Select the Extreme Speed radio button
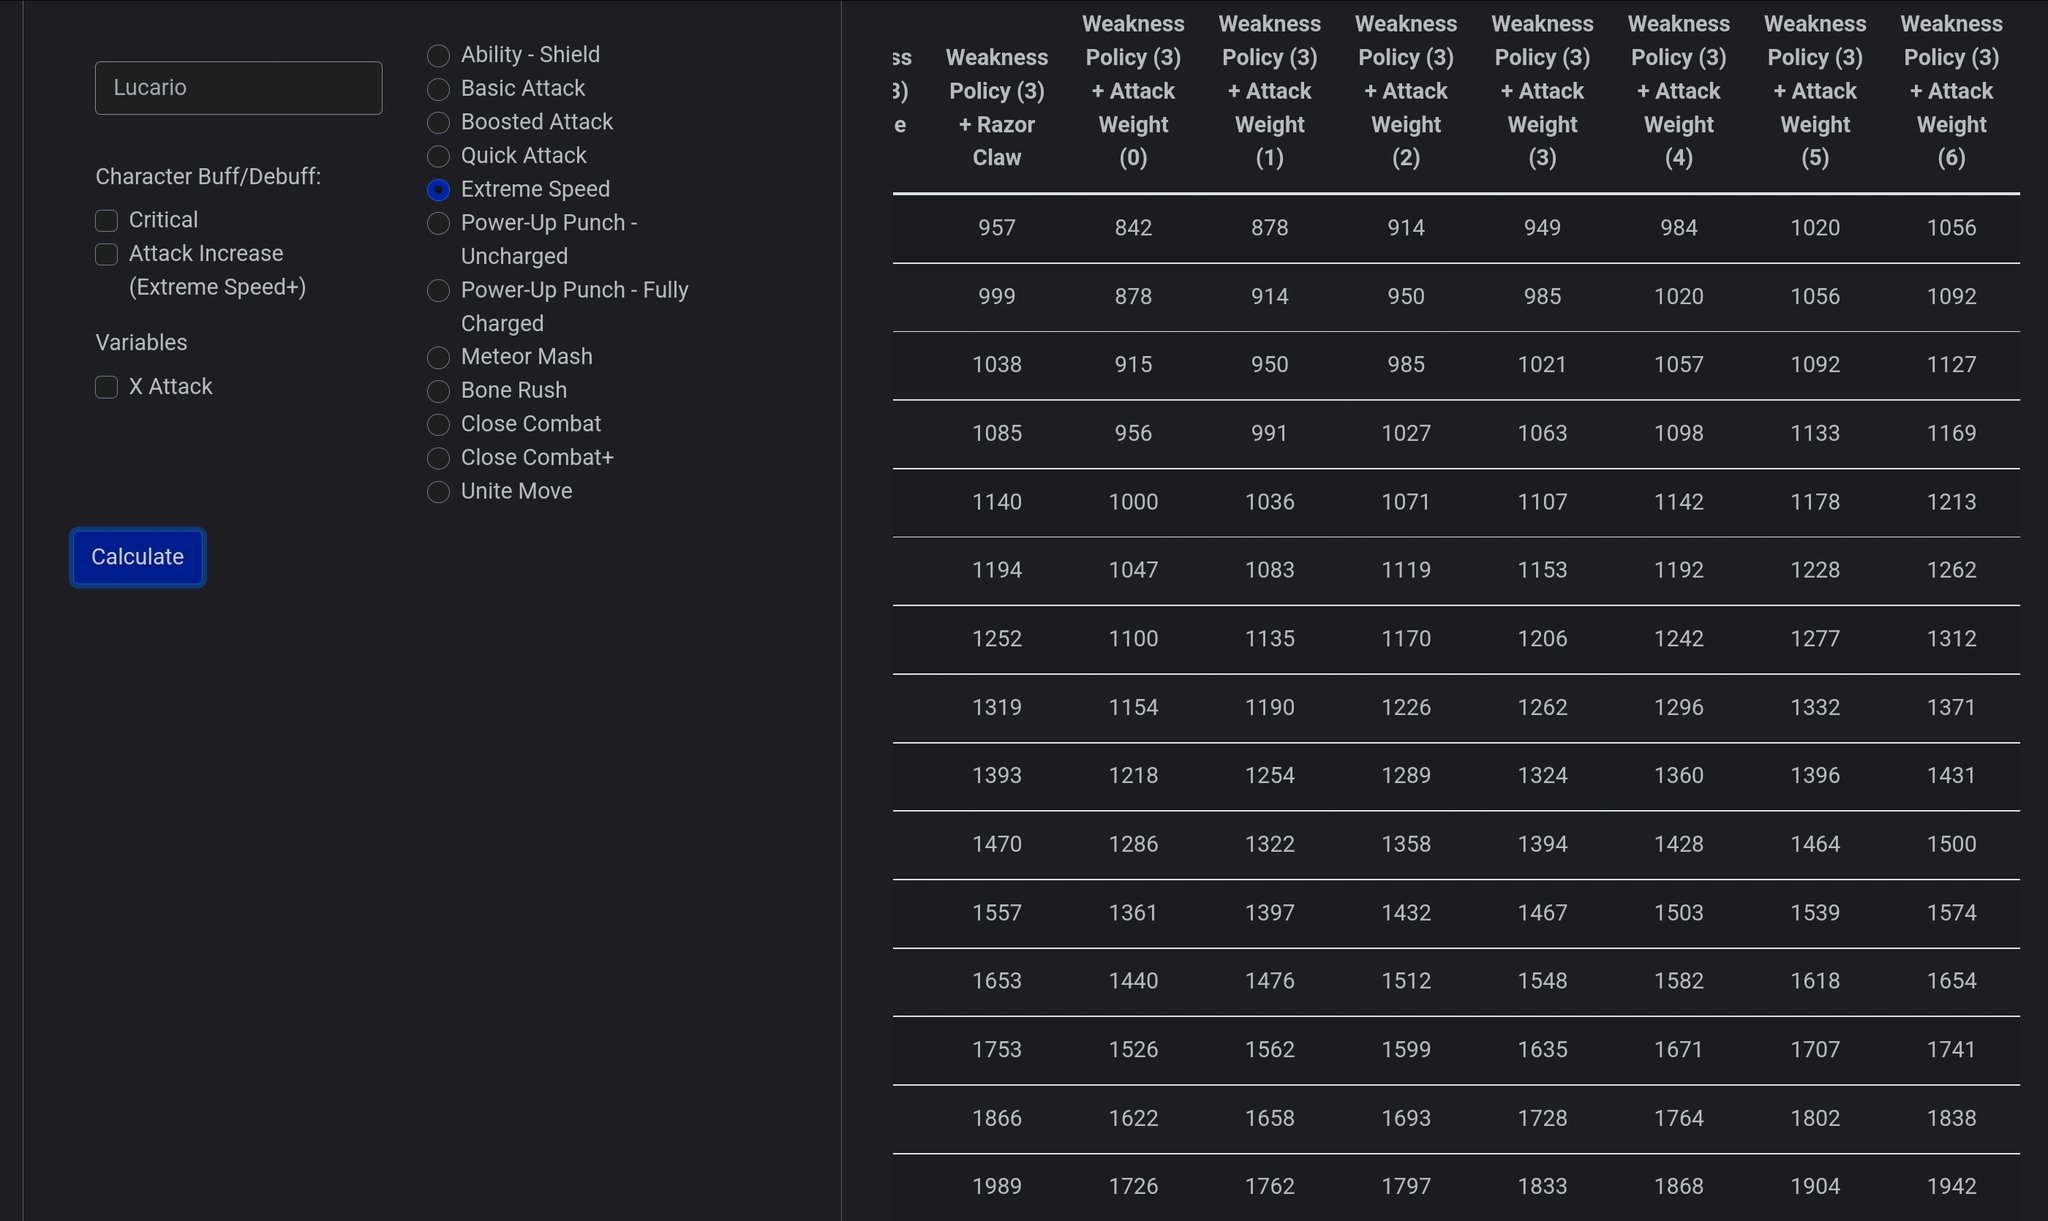Screen dimensions: 2048x1221 438,189
